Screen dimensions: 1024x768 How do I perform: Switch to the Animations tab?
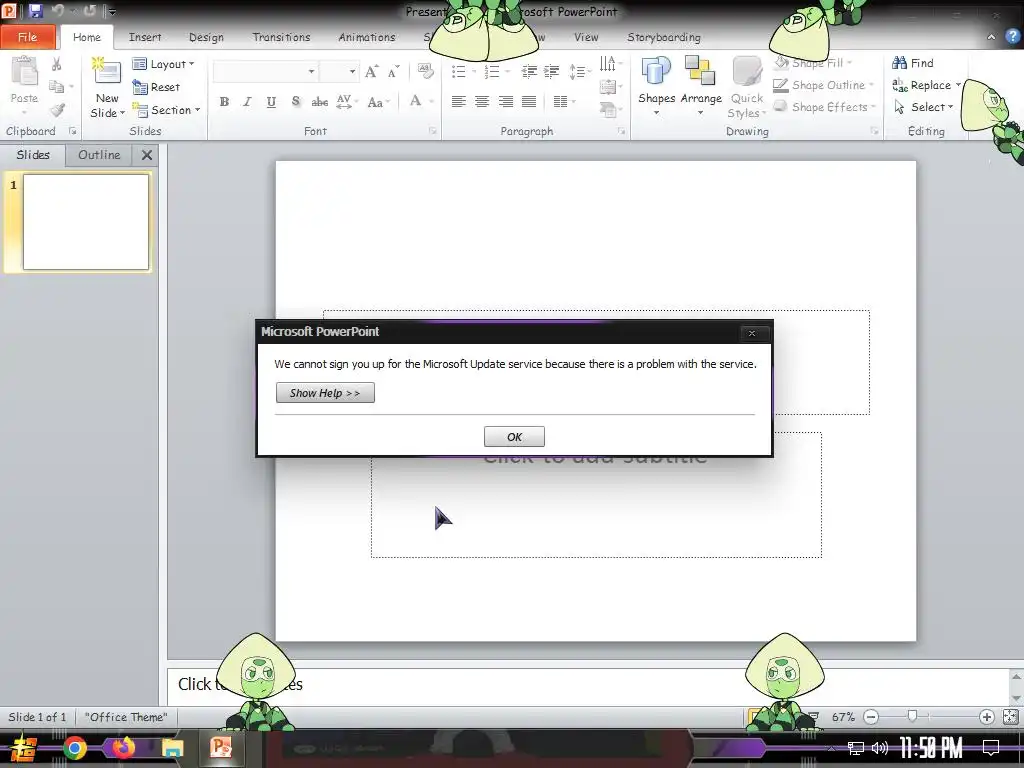[x=366, y=37]
